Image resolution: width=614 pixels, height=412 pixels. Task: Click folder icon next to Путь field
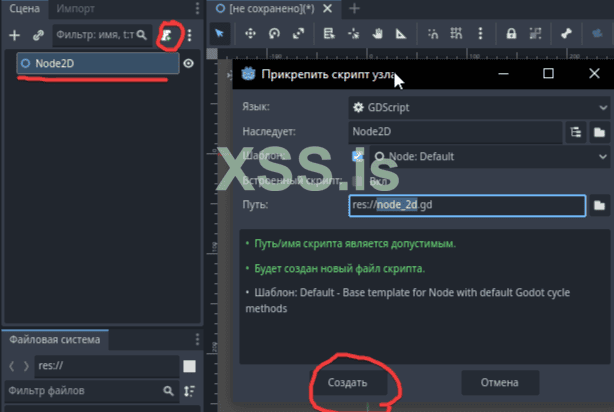(599, 205)
